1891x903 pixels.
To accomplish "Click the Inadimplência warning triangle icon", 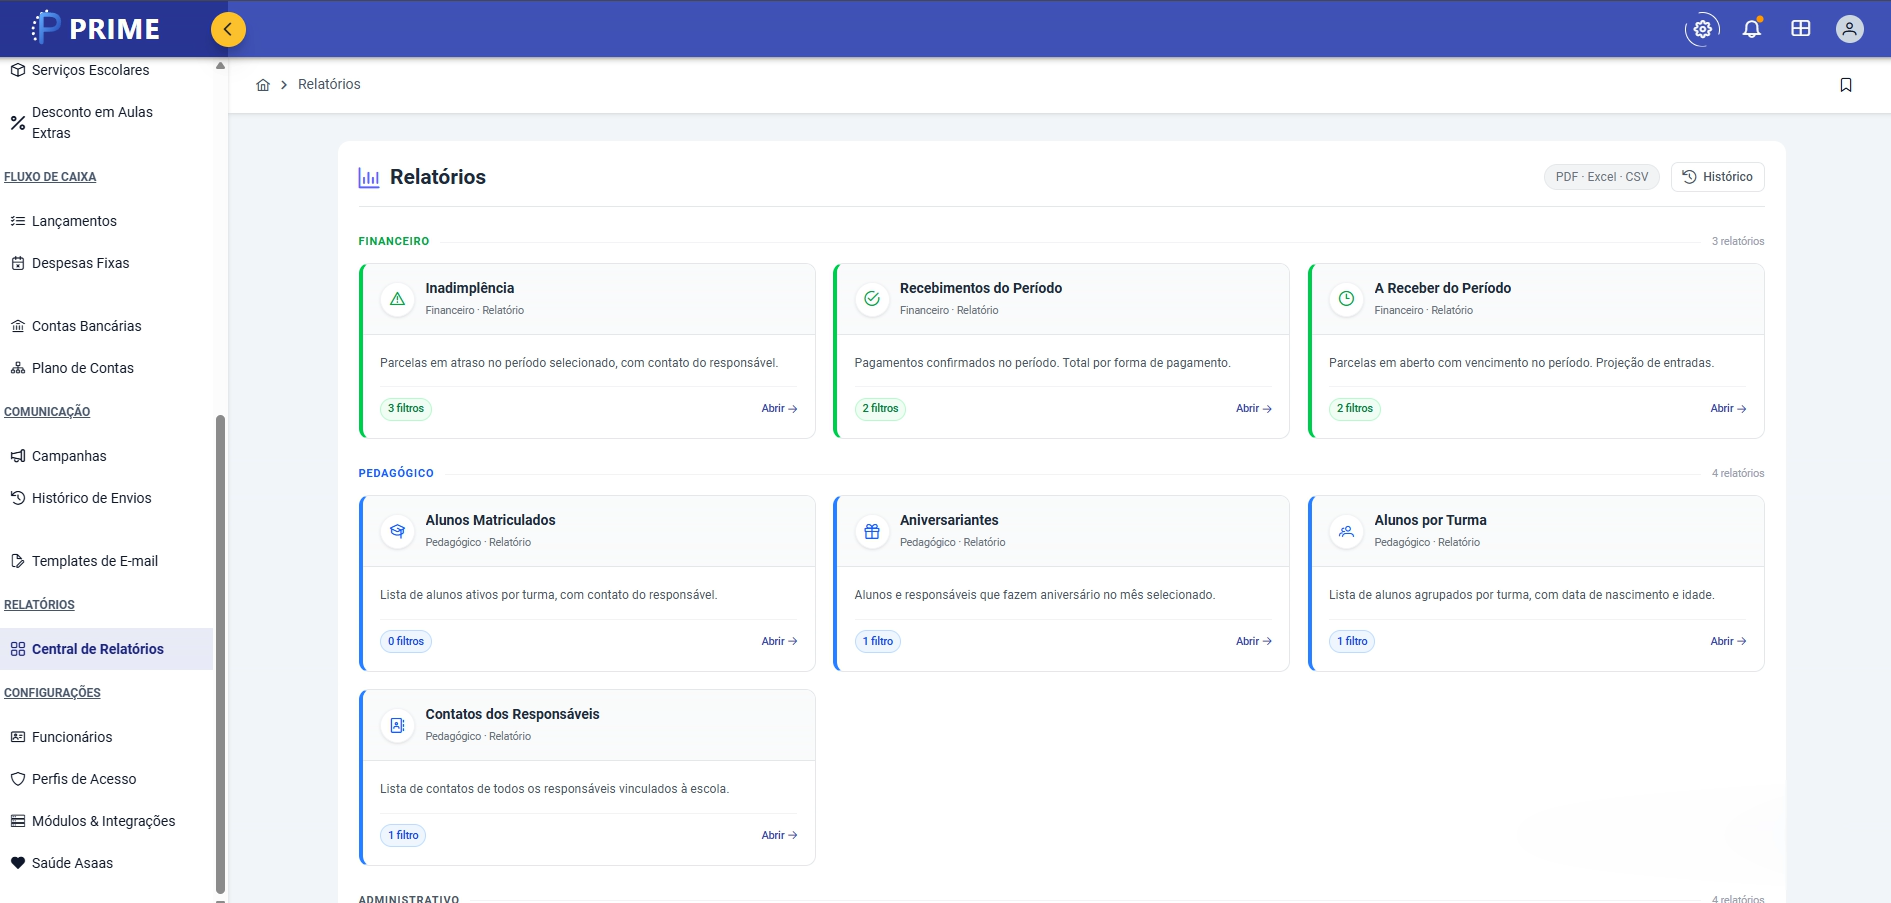I will tap(398, 299).
